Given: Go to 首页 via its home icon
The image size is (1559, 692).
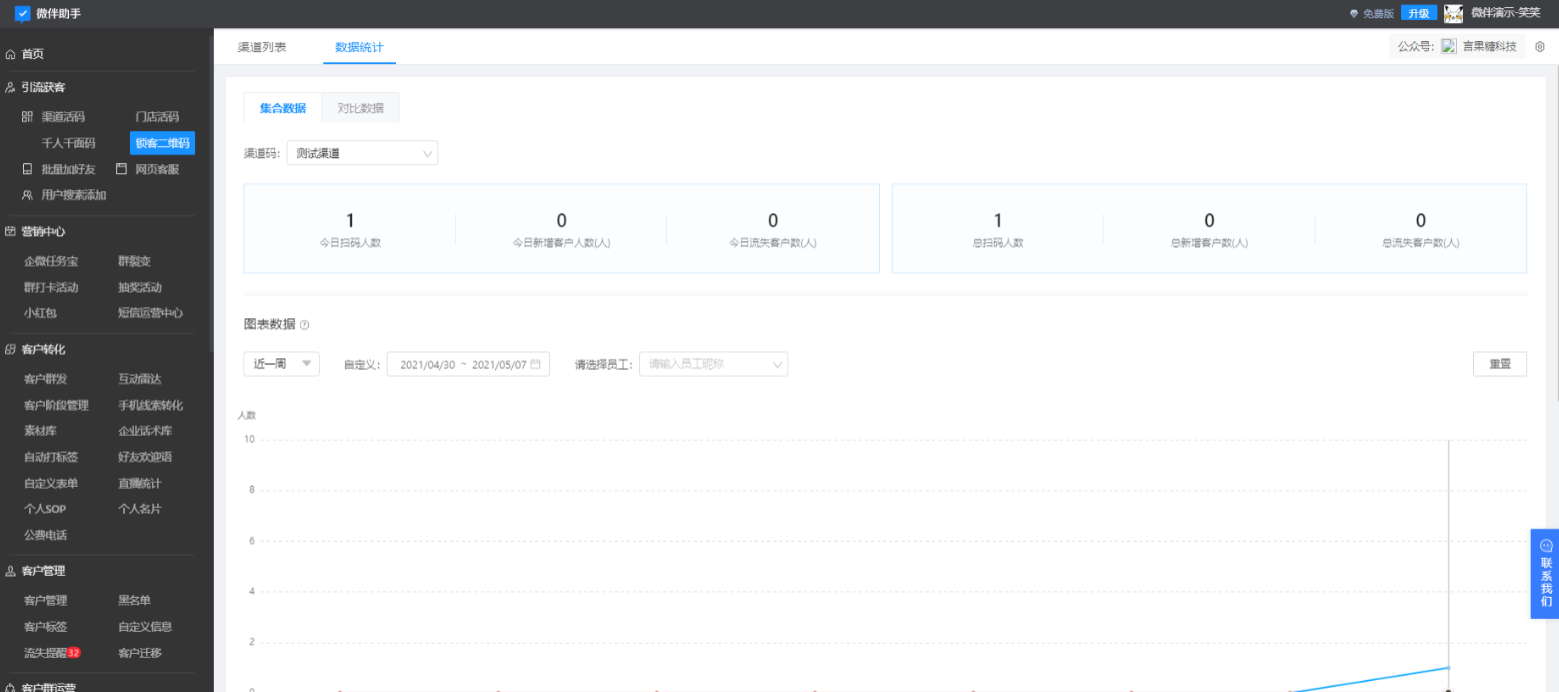Looking at the screenshot, I should click(x=10, y=54).
